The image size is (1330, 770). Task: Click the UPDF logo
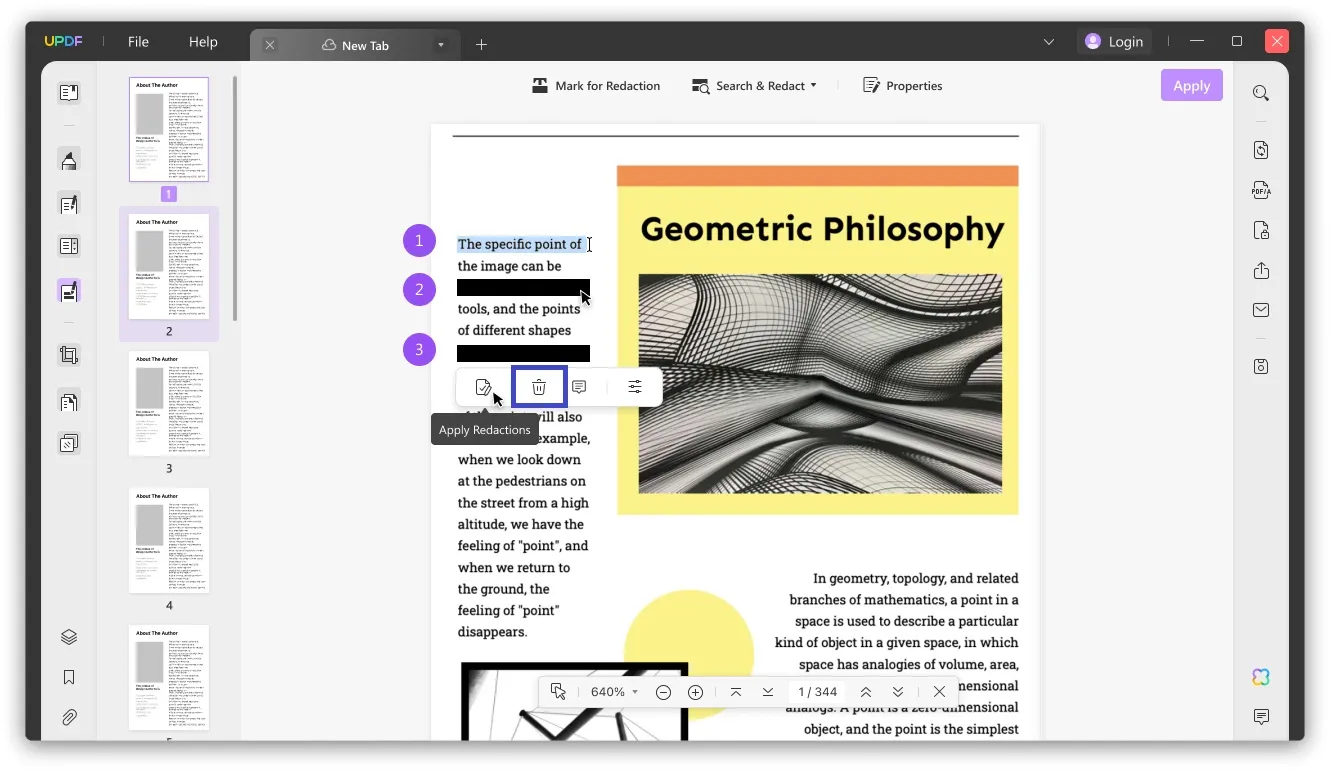coord(62,42)
